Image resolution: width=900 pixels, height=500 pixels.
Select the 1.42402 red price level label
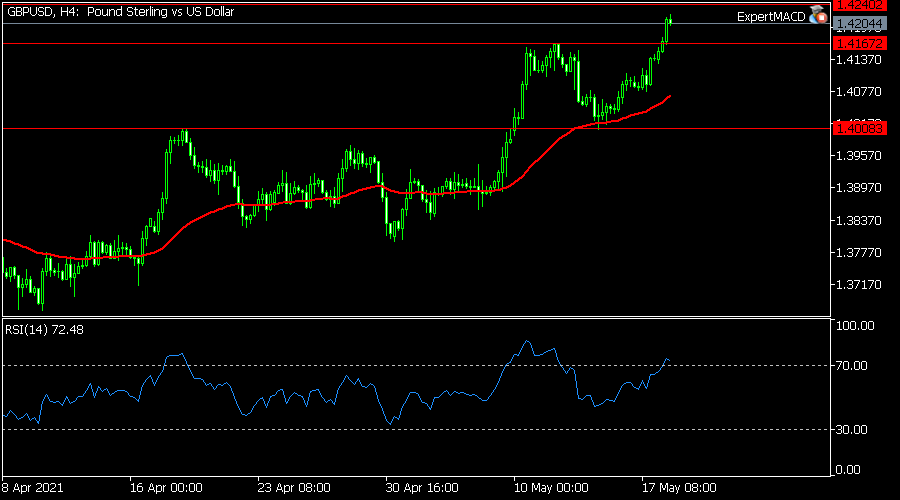(860, 5)
